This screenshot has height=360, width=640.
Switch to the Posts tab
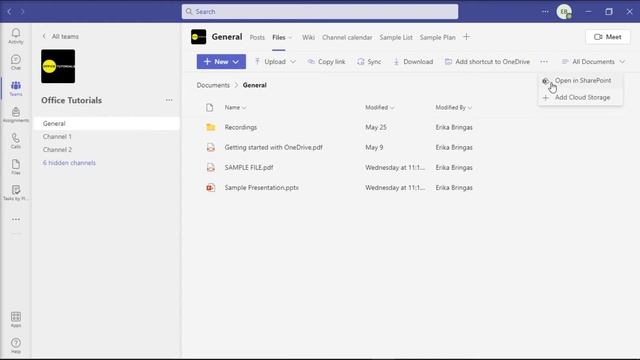pyautogui.click(x=257, y=37)
